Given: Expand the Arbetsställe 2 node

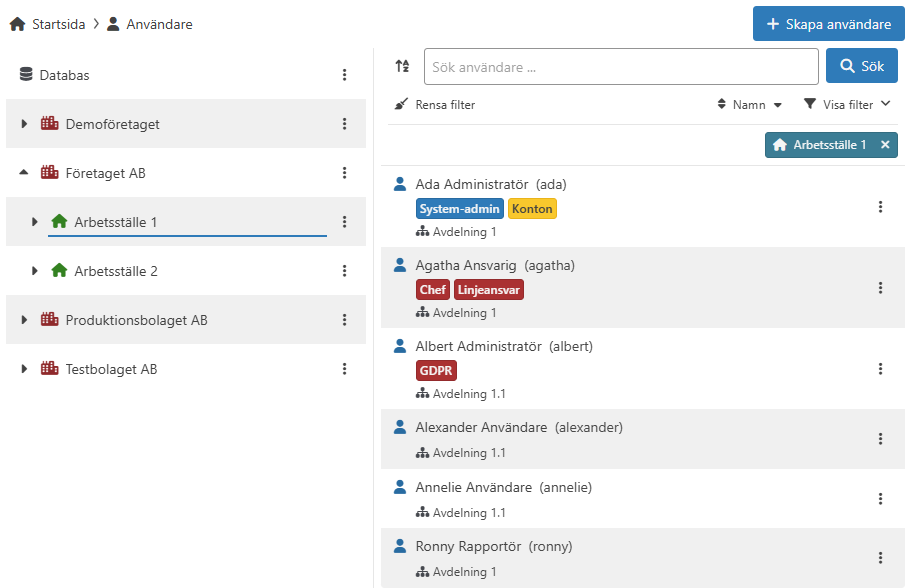Looking at the screenshot, I should (35, 271).
